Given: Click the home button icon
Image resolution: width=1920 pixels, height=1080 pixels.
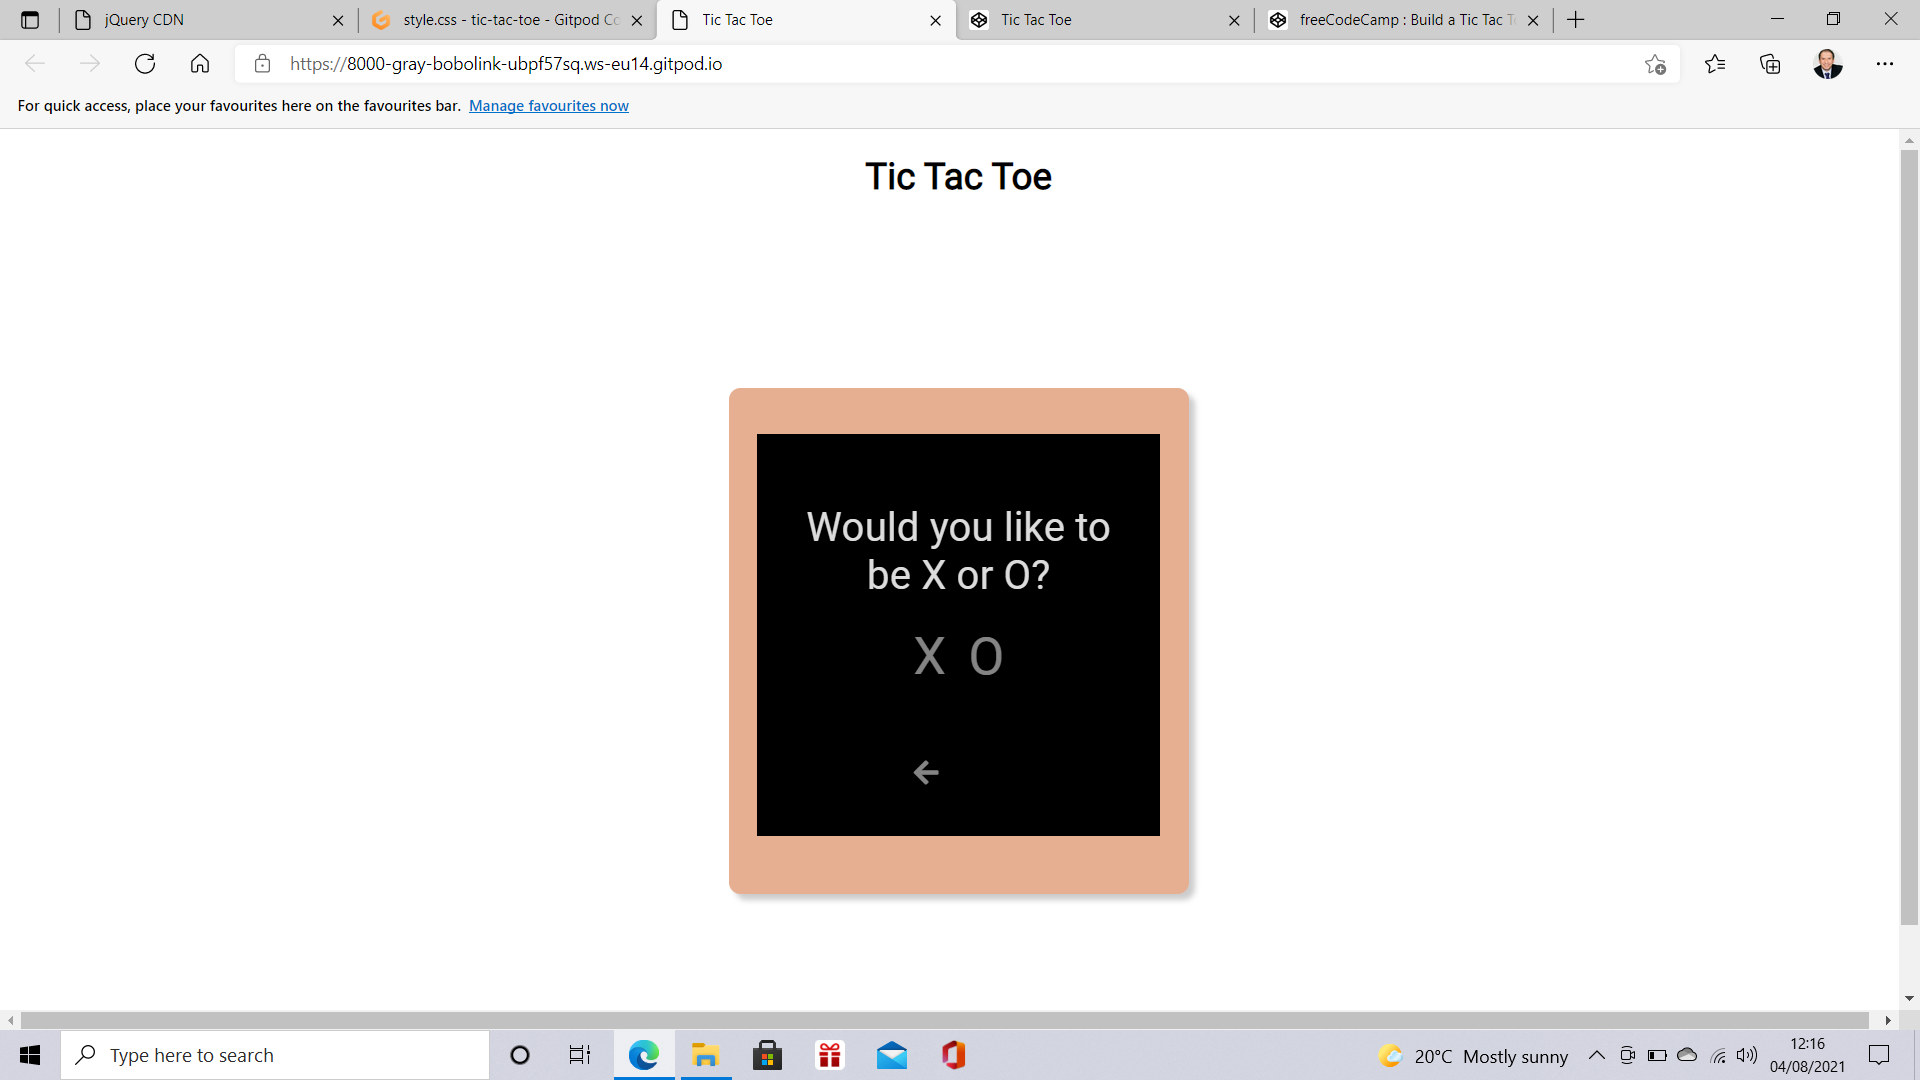Looking at the screenshot, I should (198, 63).
